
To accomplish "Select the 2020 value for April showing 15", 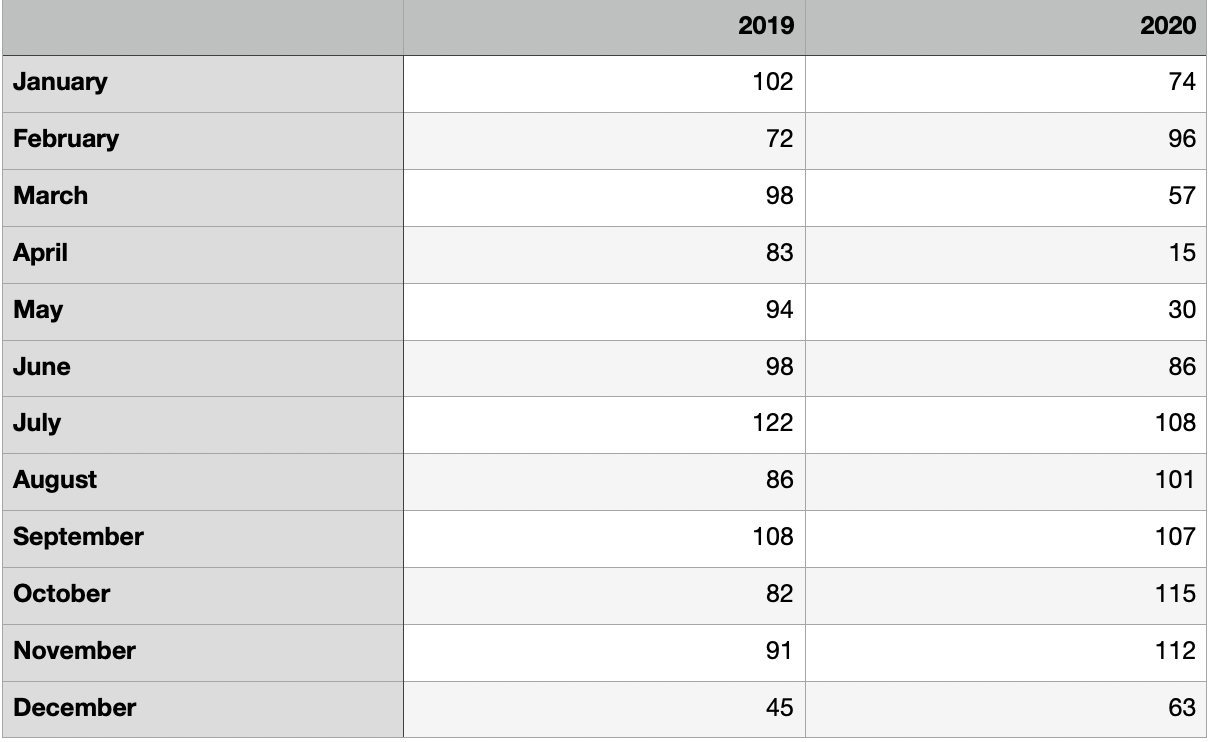I will [x=1007, y=254].
